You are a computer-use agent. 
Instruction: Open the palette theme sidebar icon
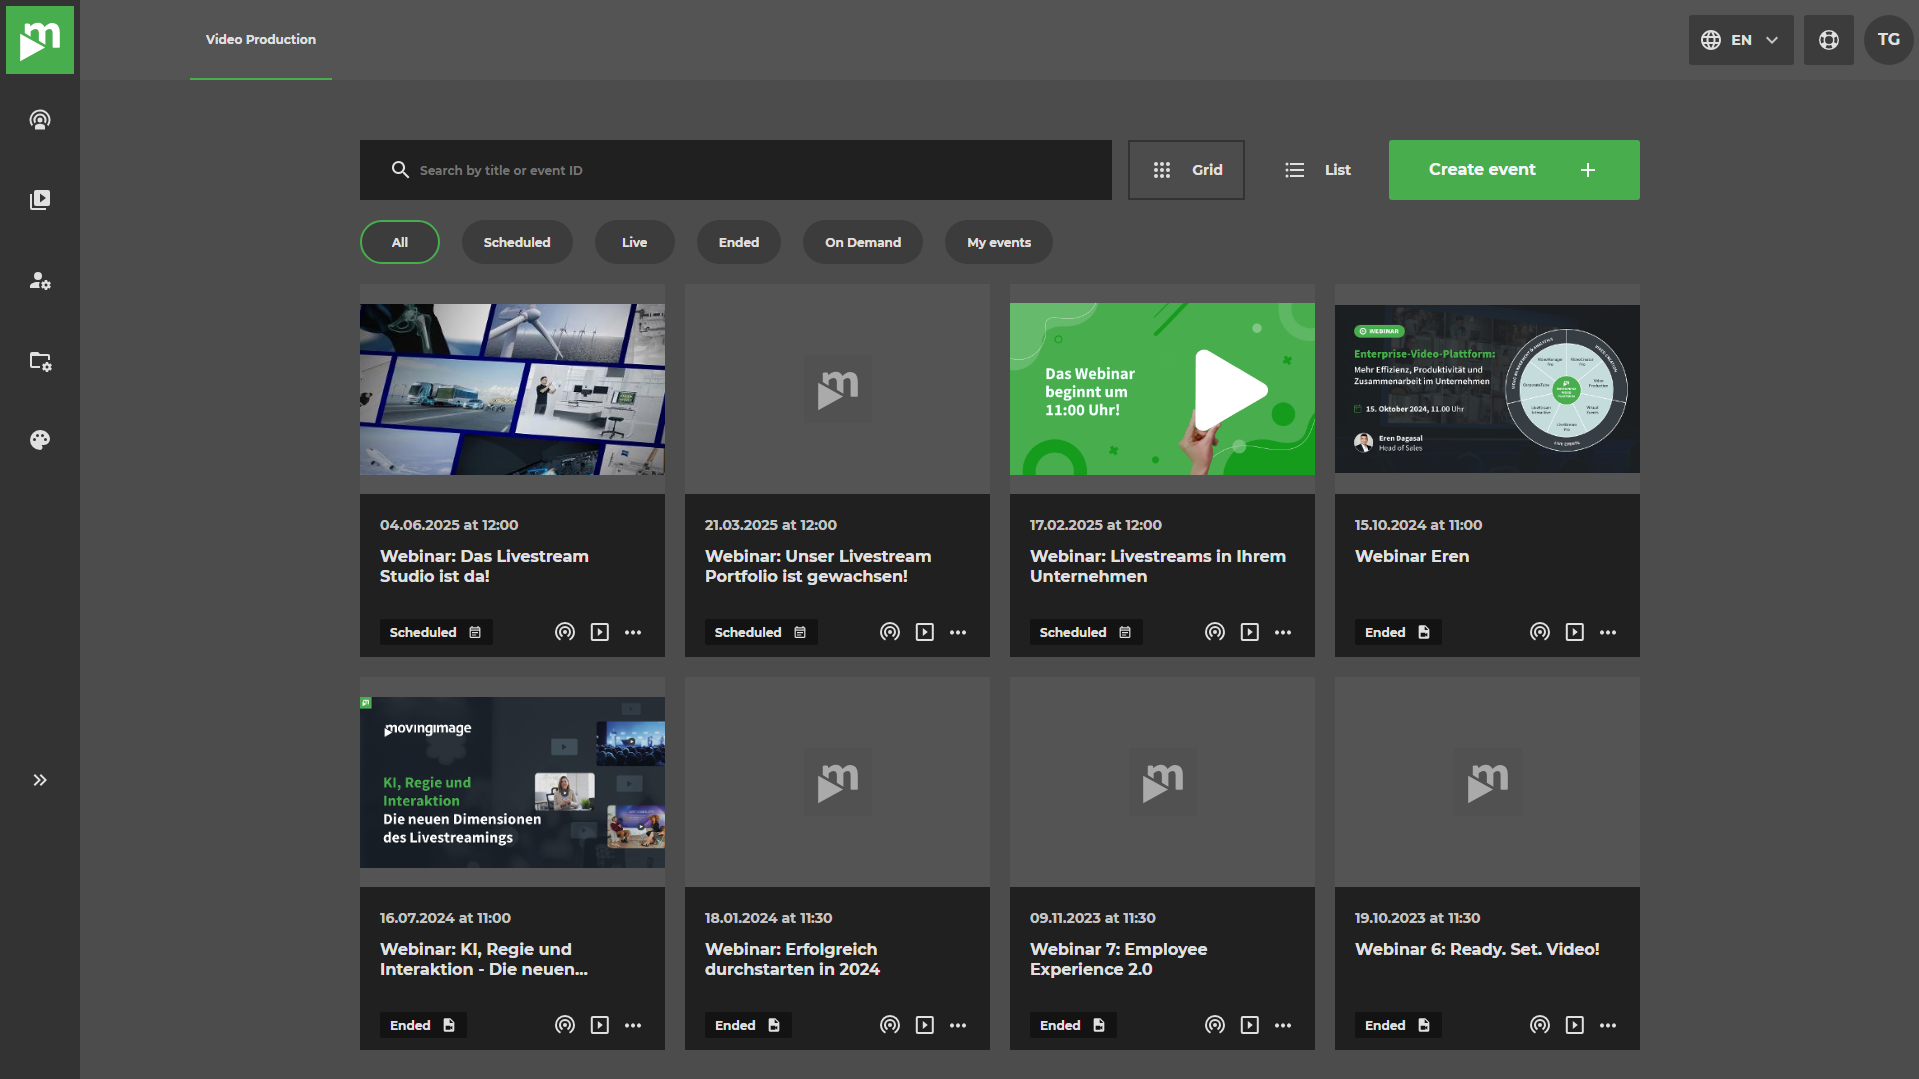click(x=40, y=440)
